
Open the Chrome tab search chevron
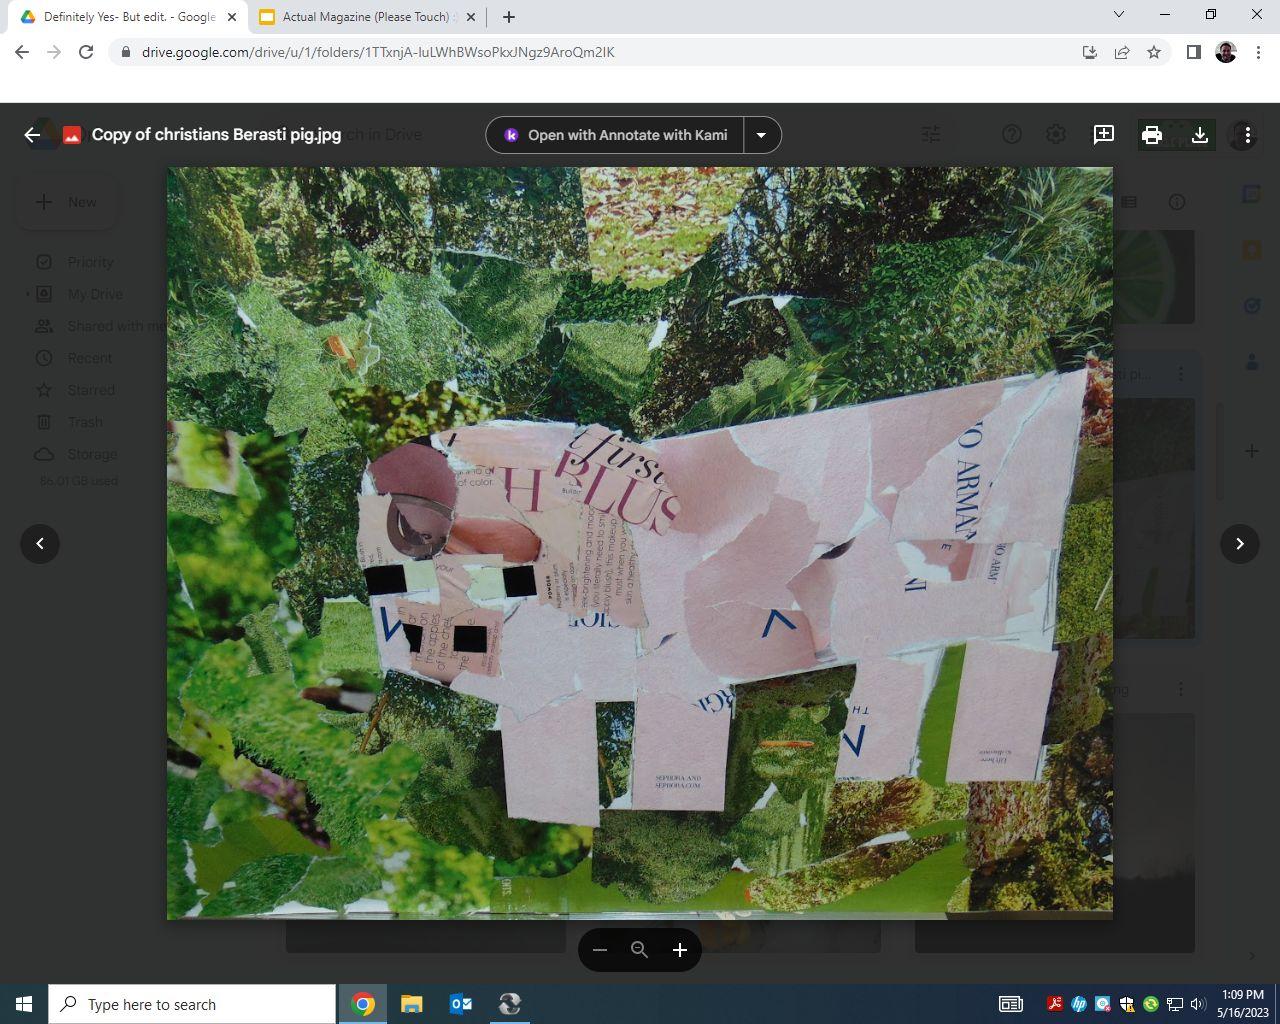coord(1119,14)
